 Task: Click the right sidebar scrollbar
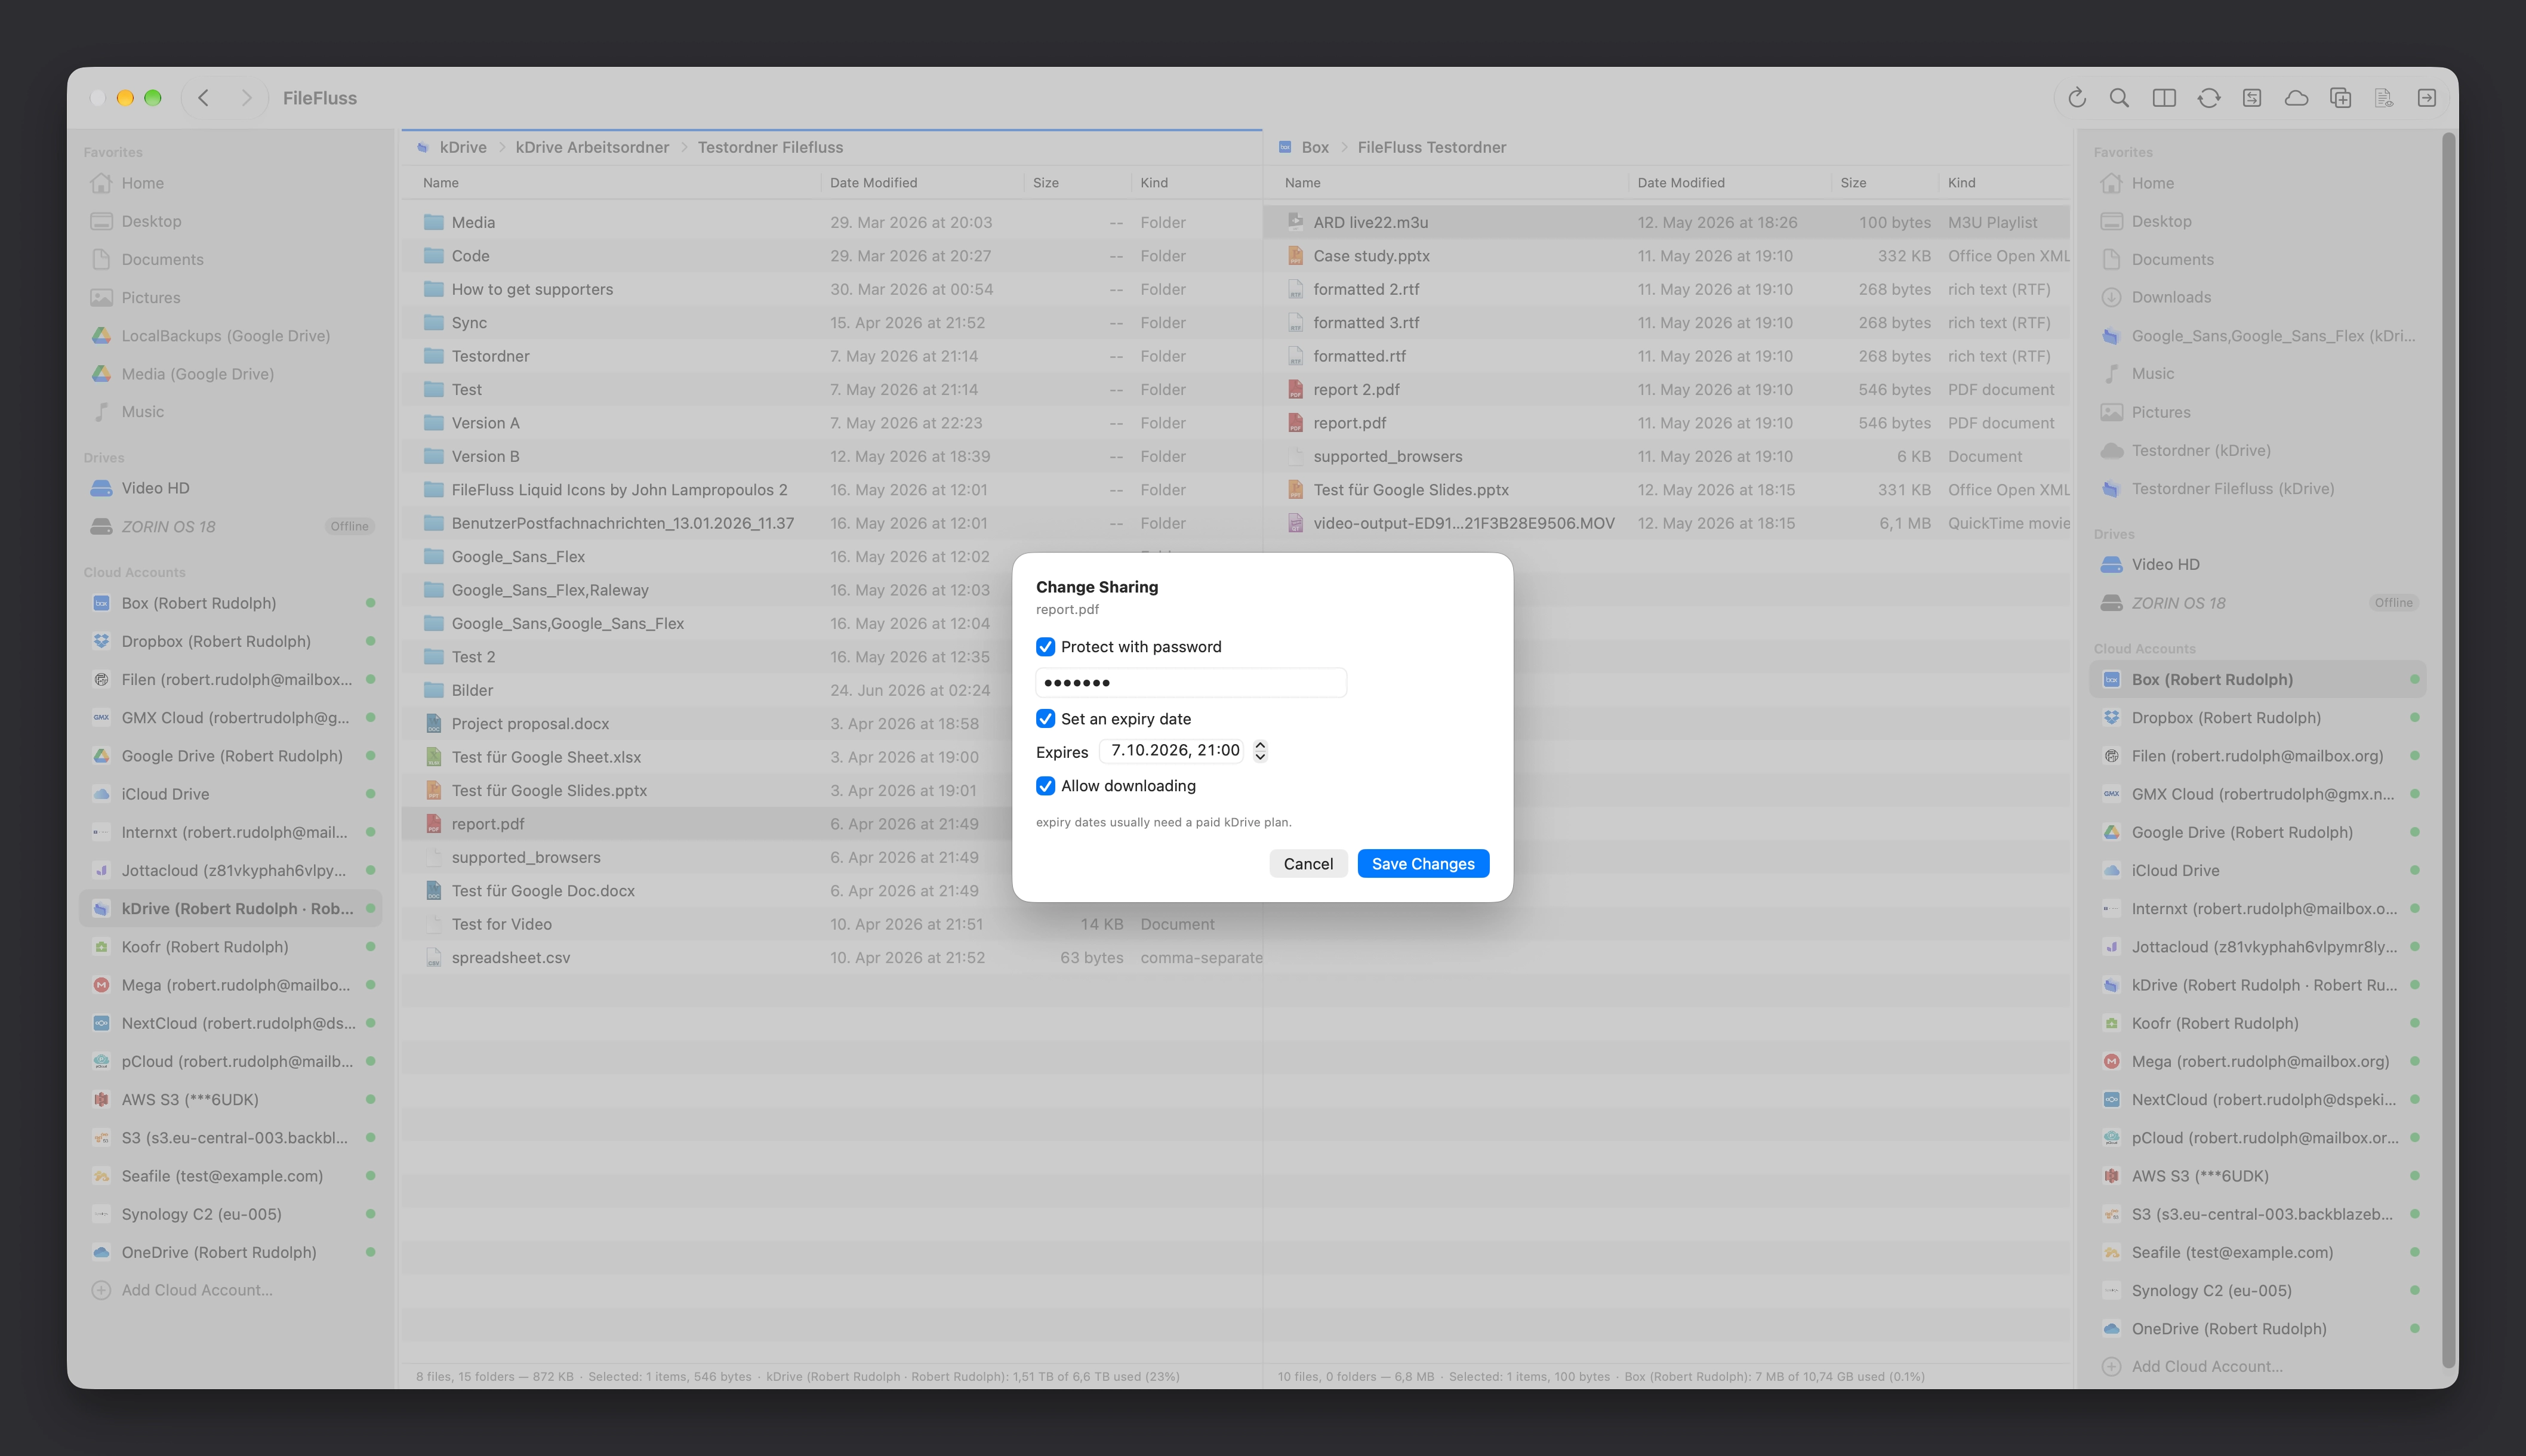[2448, 750]
